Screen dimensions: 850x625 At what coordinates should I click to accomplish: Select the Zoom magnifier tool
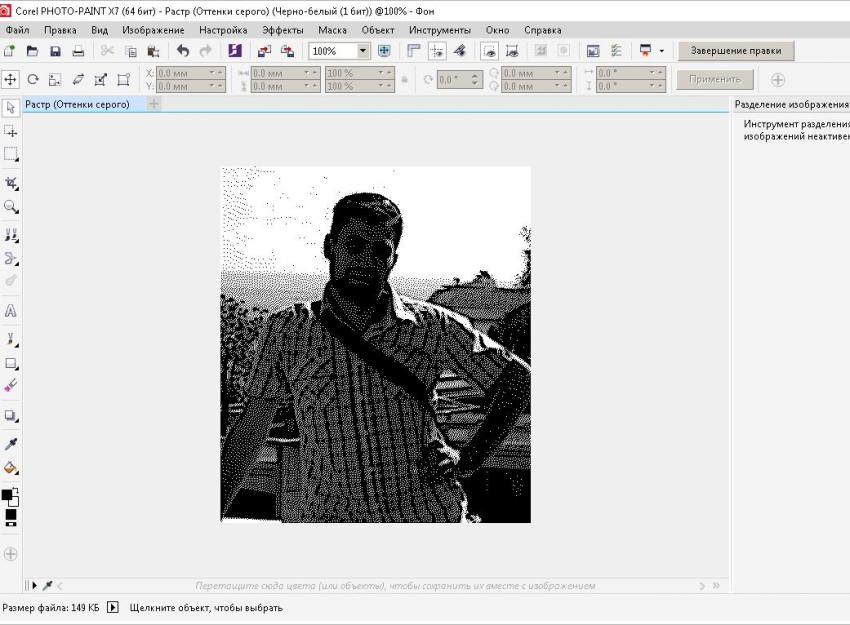click(x=11, y=207)
